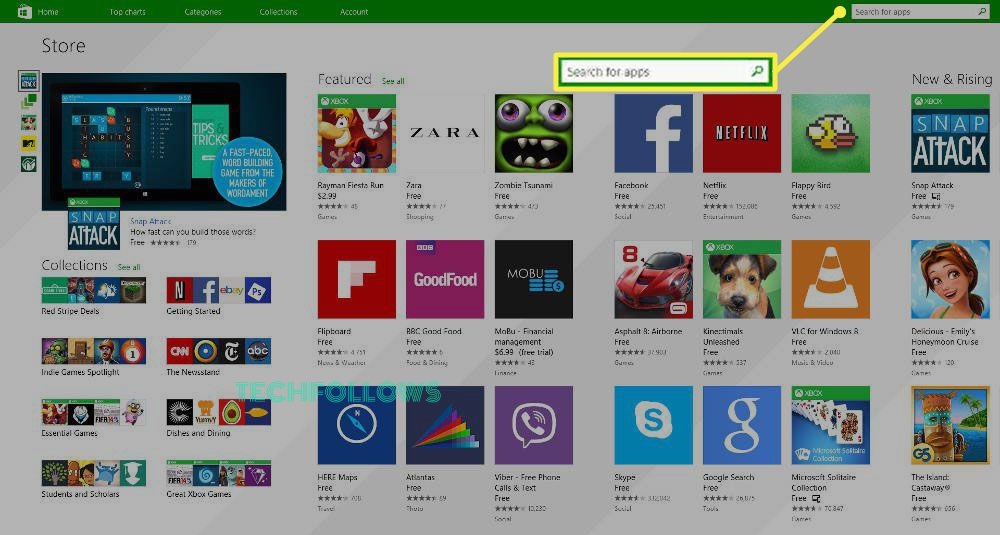Click the Featured section heading
Screen dimensions: 1000x535
tap(344, 79)
